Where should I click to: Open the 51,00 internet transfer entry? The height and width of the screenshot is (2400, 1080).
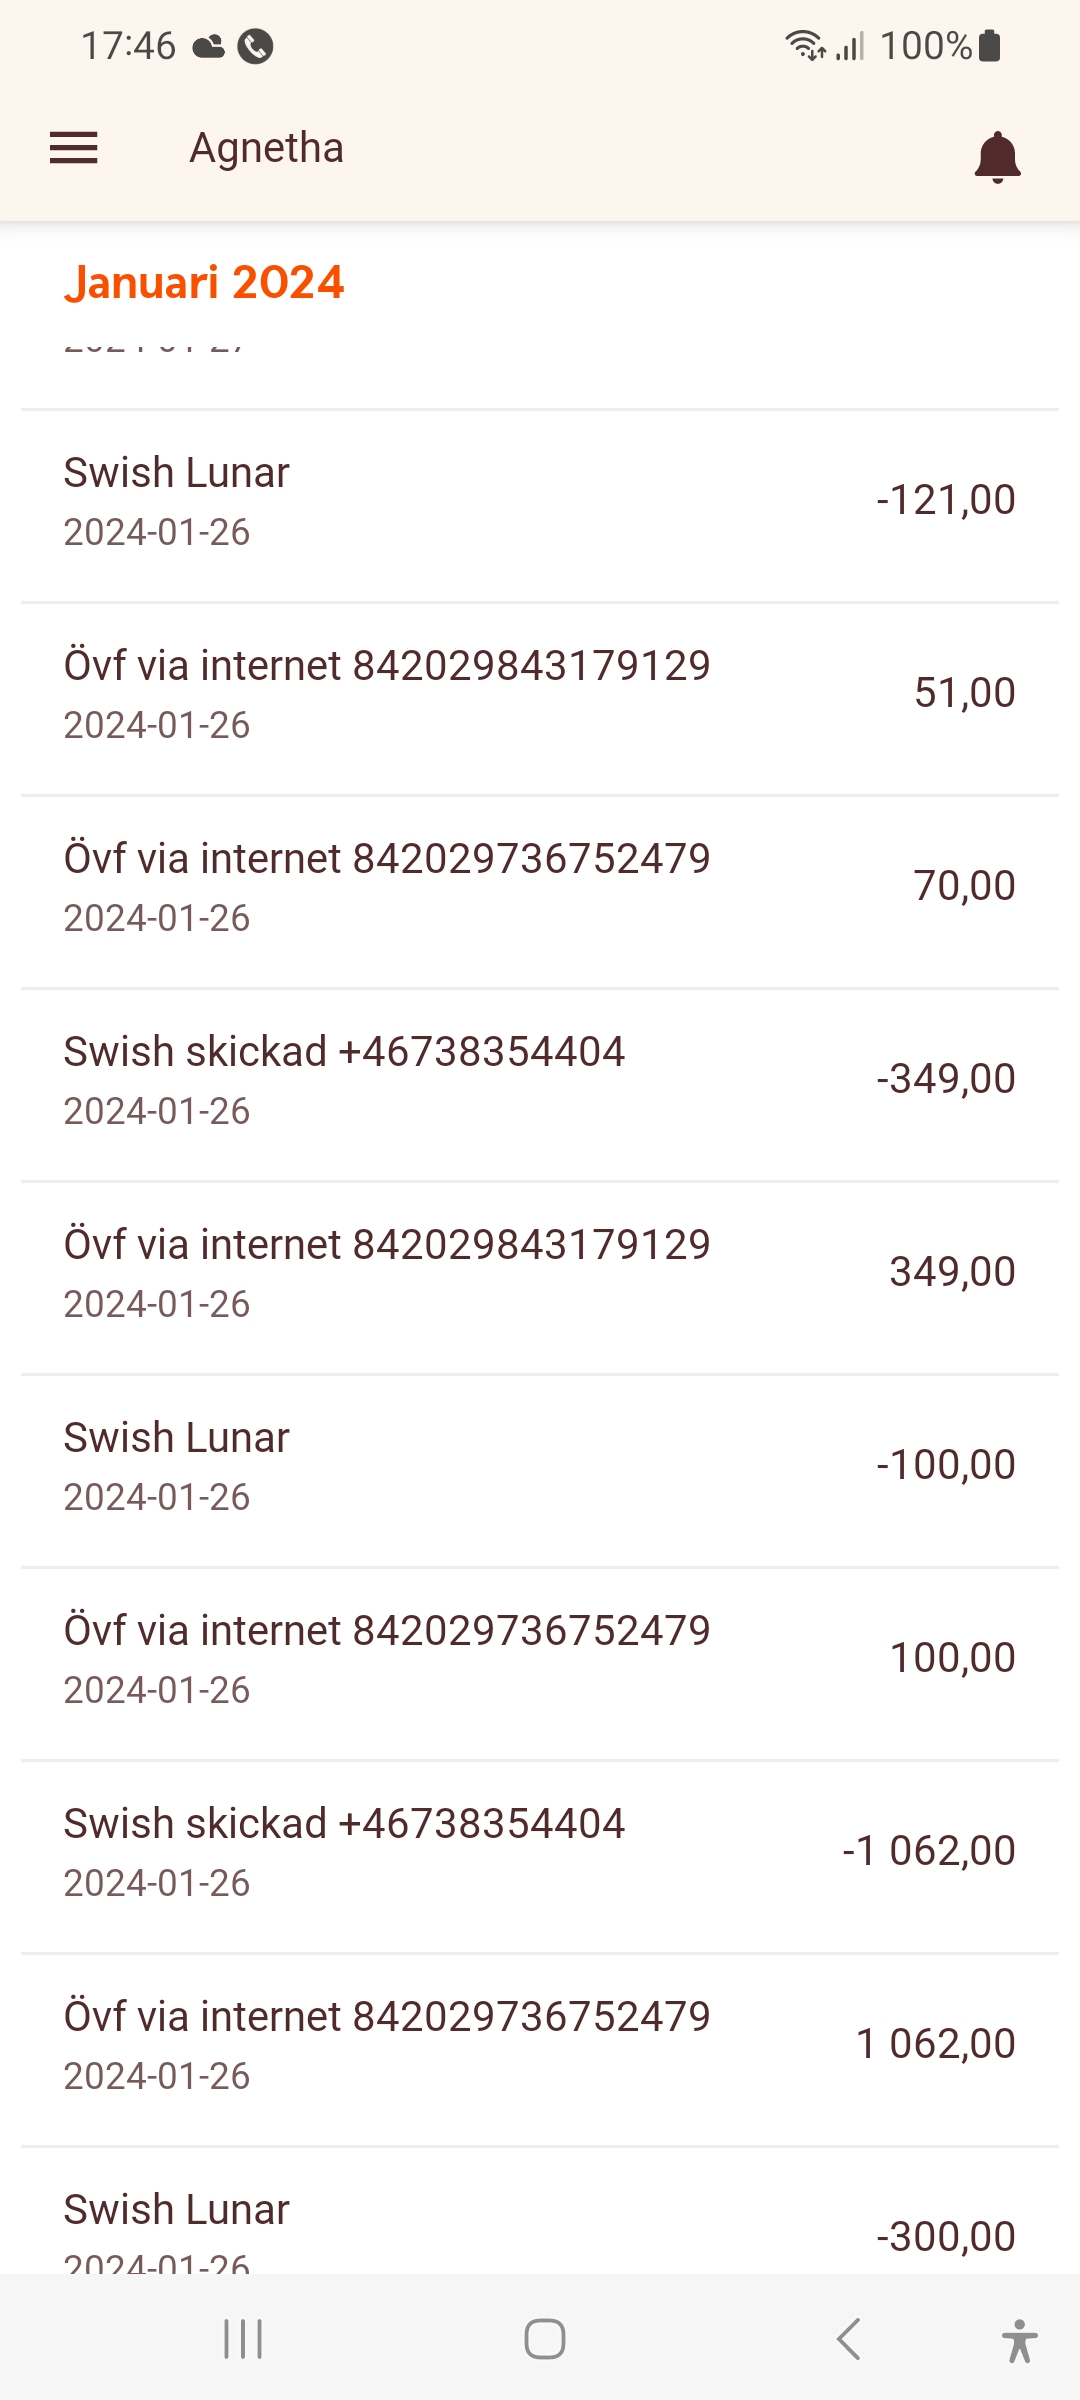[x=540, y=694]
